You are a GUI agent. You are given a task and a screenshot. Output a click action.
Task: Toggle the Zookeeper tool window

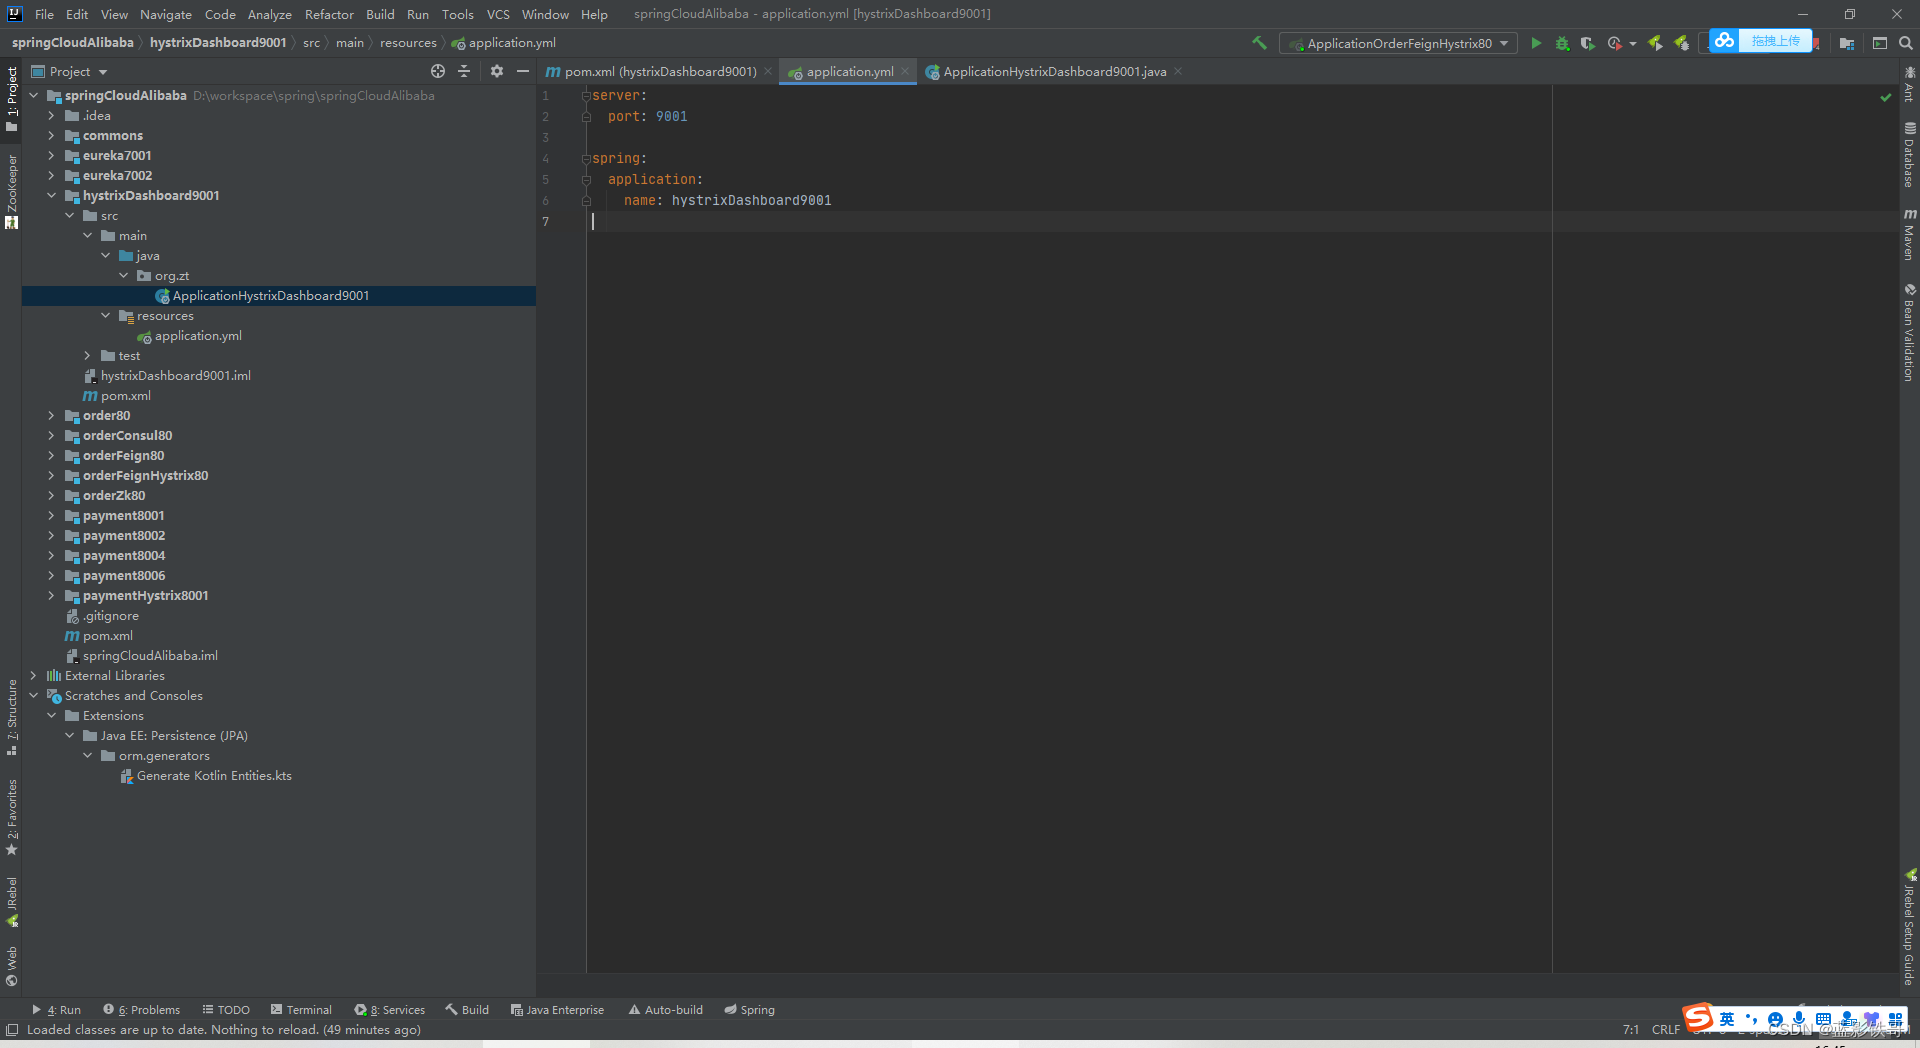point(11,191)
